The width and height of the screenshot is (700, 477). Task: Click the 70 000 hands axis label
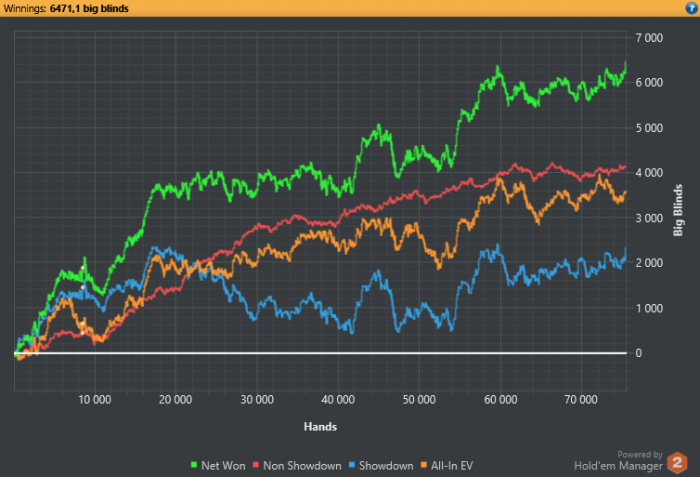point(581,400)
